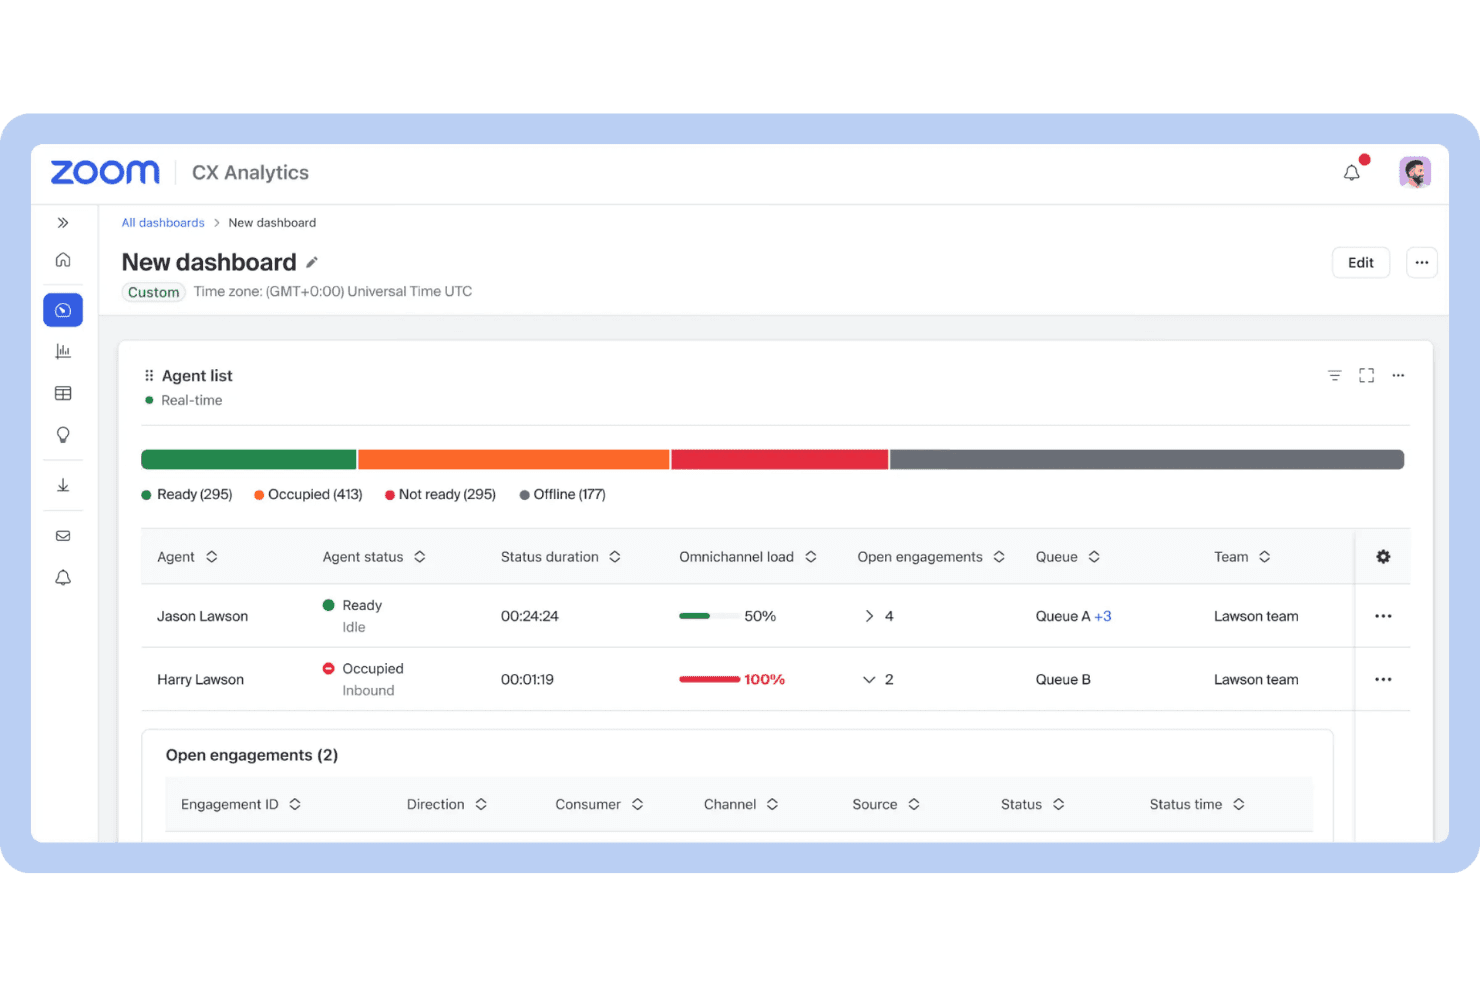The image size is (1480, 987).
Task: Open row actions for Harry Lawson
Action: point(1383,679)
